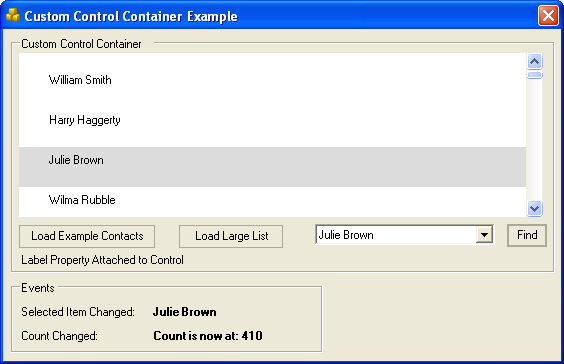Select Wilma Rubble in the contact list
This screenshot has height=364, width=564.
click(x=272, y=201)
